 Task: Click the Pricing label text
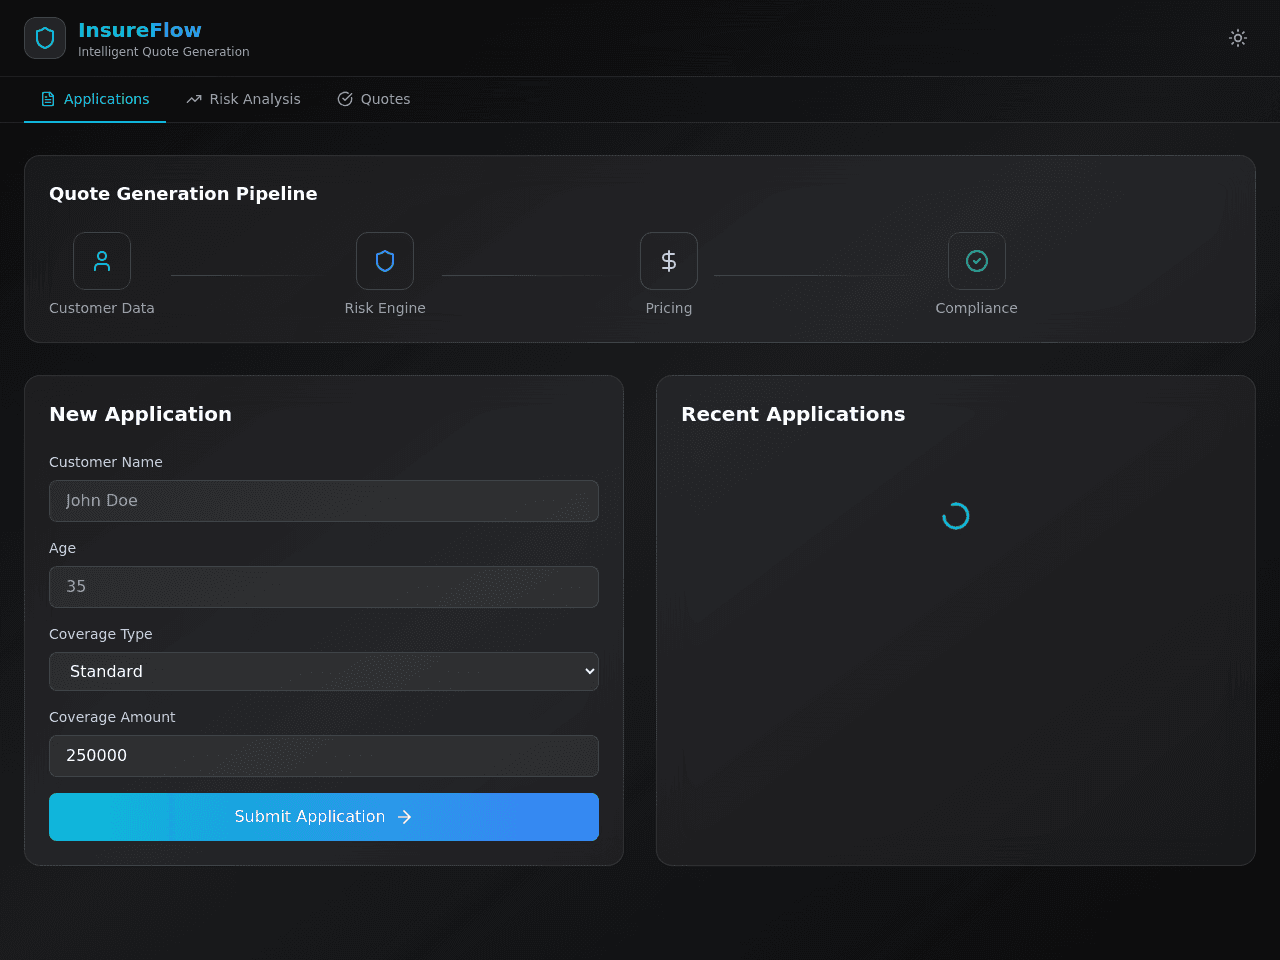[669, 308]
